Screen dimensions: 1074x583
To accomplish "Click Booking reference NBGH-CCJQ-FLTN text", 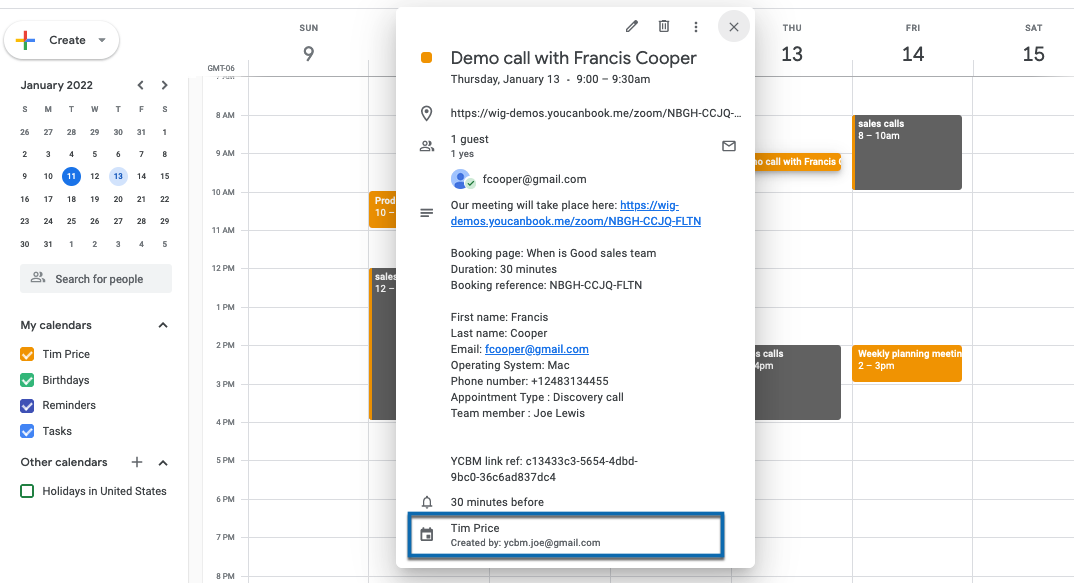I will coord(547,285).
